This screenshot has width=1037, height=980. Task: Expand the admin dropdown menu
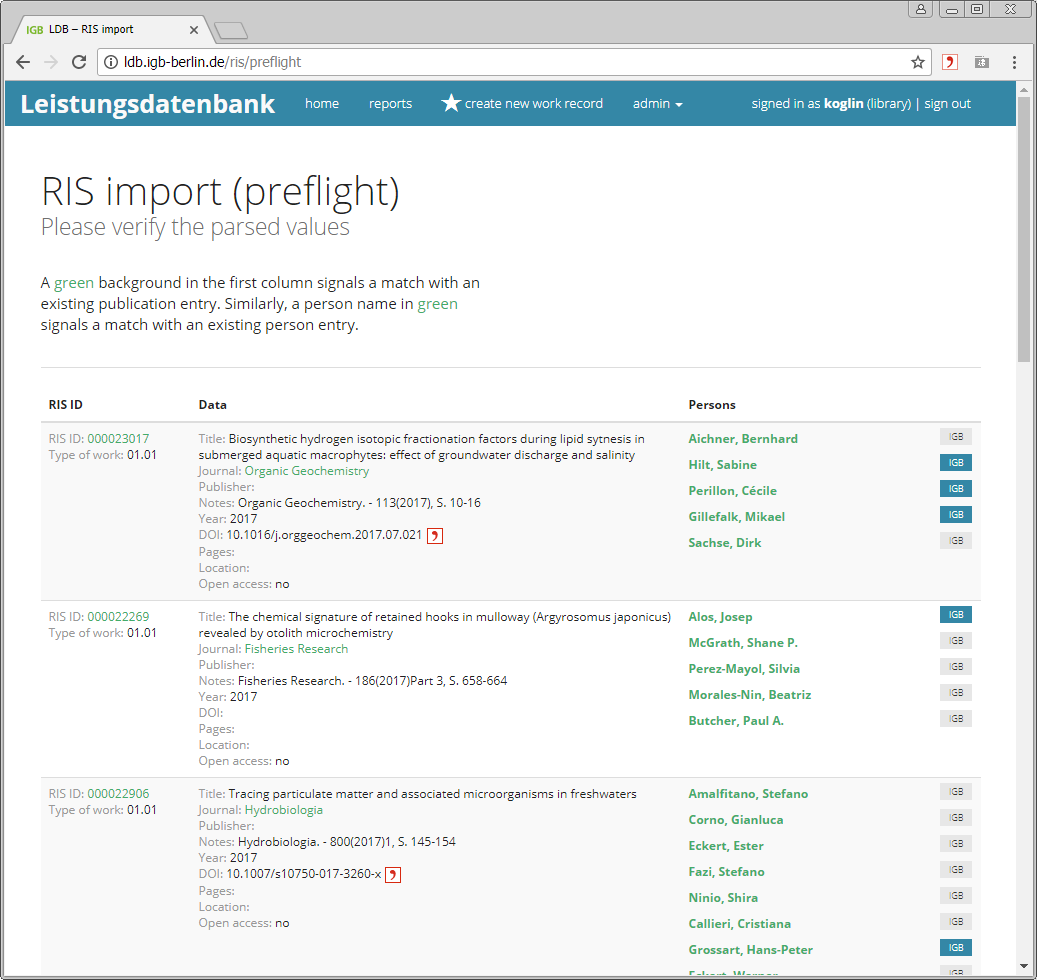click(657, 104)
